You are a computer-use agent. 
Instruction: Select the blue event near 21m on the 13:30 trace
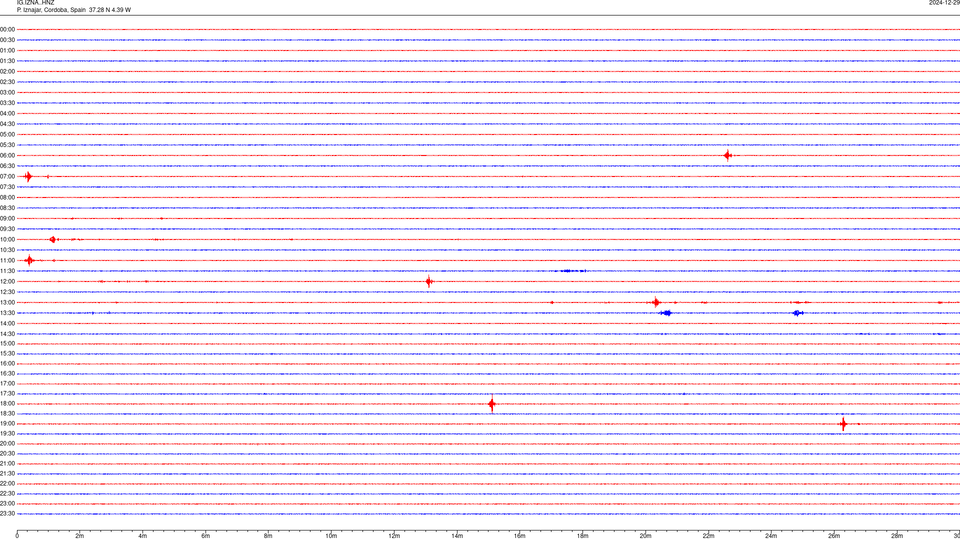666,313
